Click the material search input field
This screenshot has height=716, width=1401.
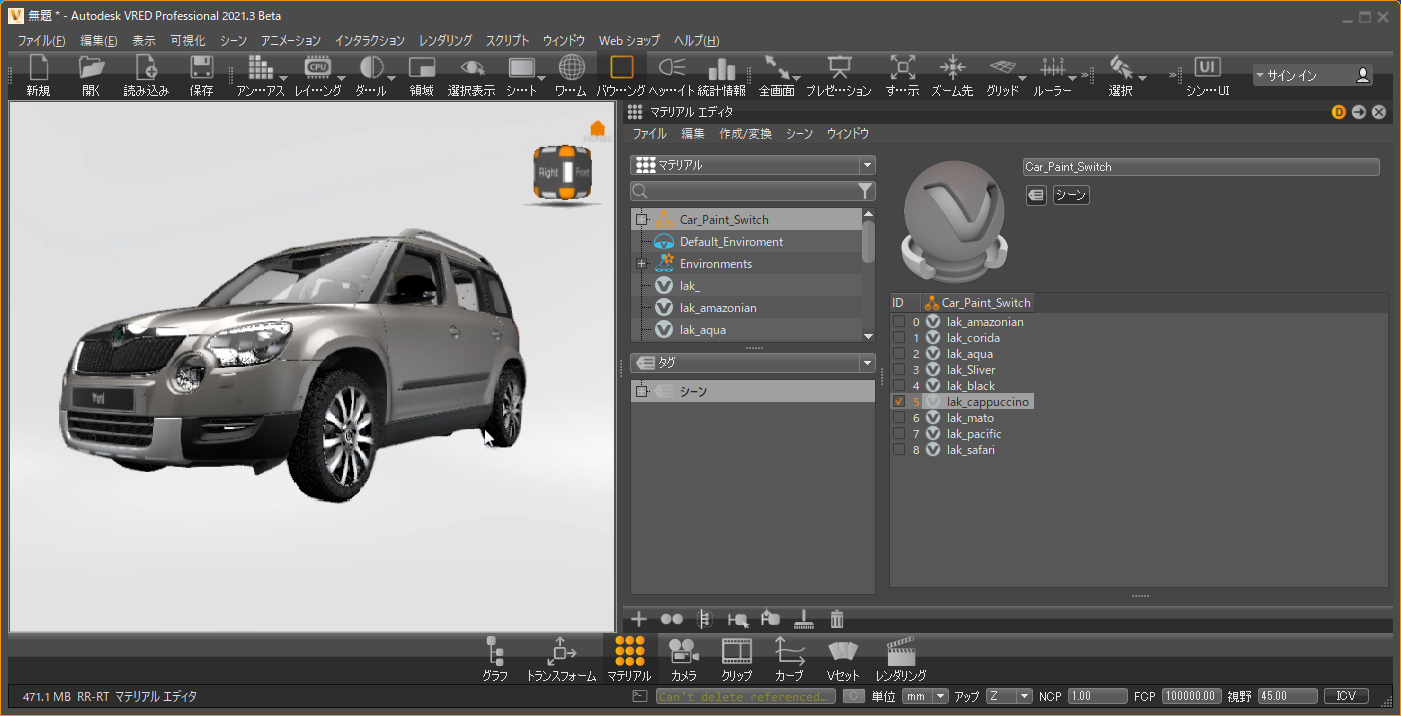tap(745, 190)
